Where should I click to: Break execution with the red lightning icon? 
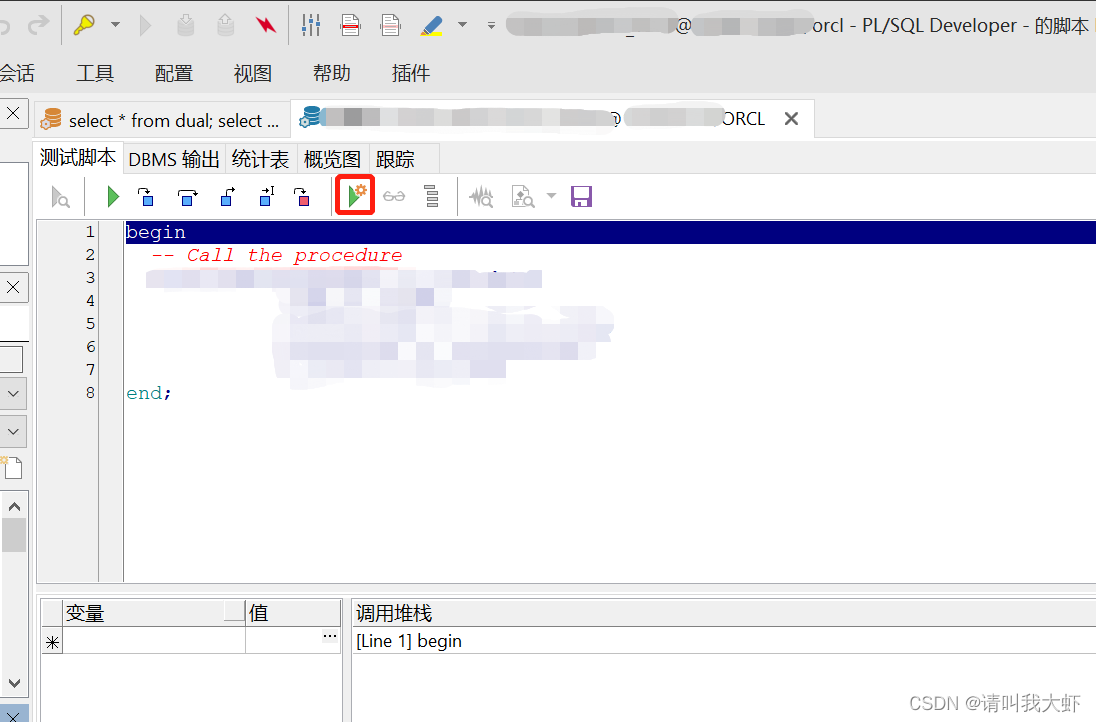265,25
